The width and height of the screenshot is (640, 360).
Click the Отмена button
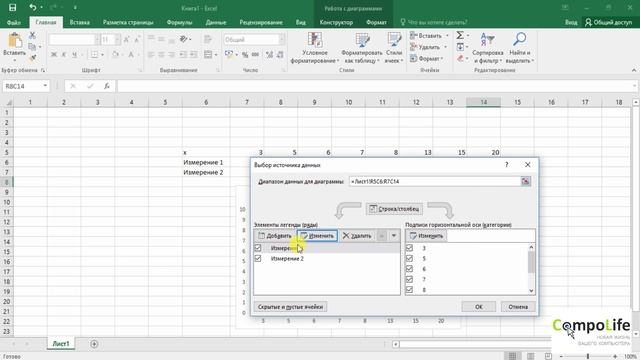pos(518,307)
